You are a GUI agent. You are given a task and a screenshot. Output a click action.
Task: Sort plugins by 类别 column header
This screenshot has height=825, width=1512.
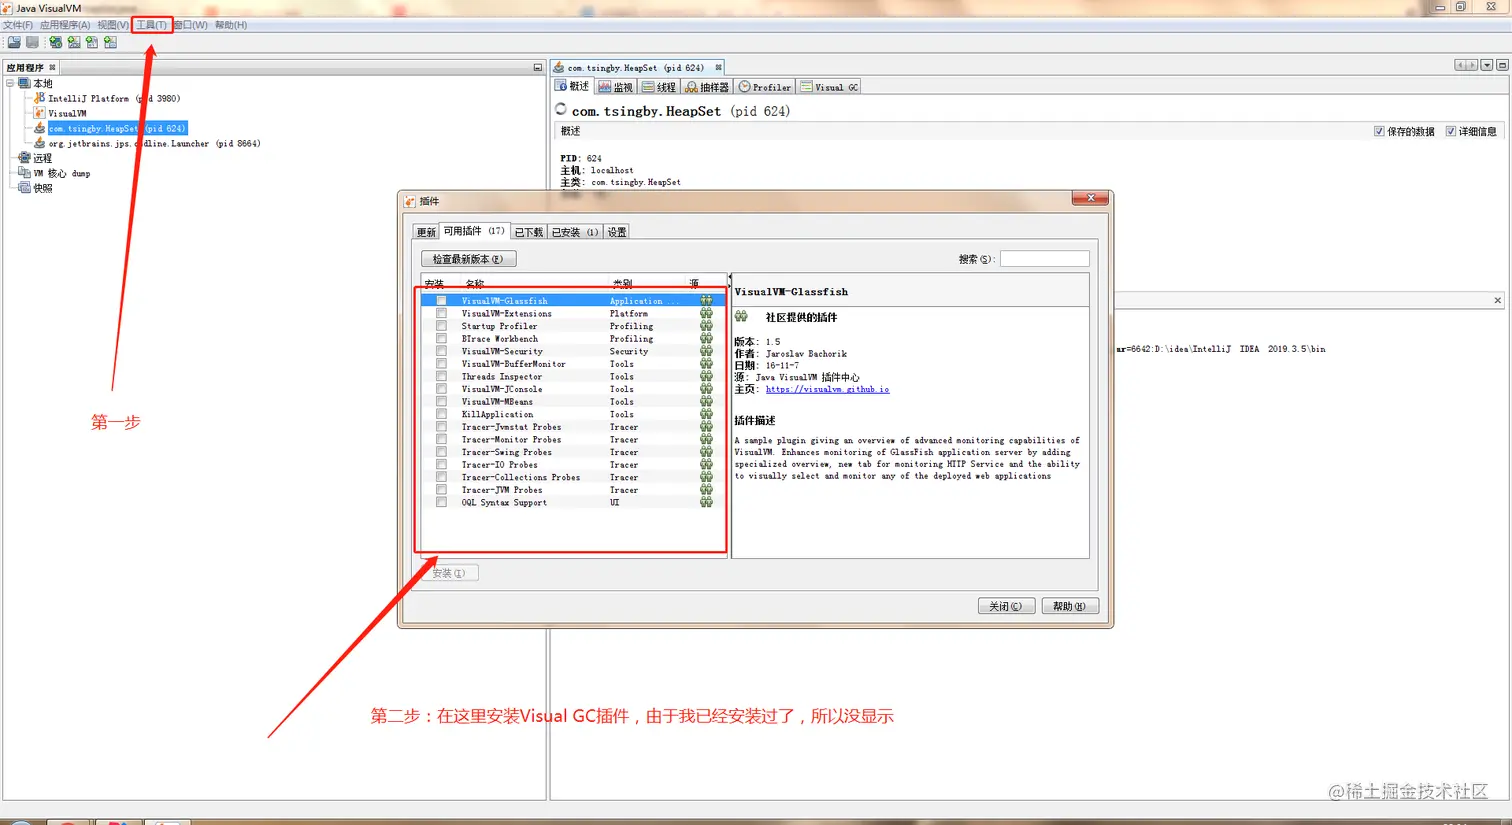tap(647, 283)
